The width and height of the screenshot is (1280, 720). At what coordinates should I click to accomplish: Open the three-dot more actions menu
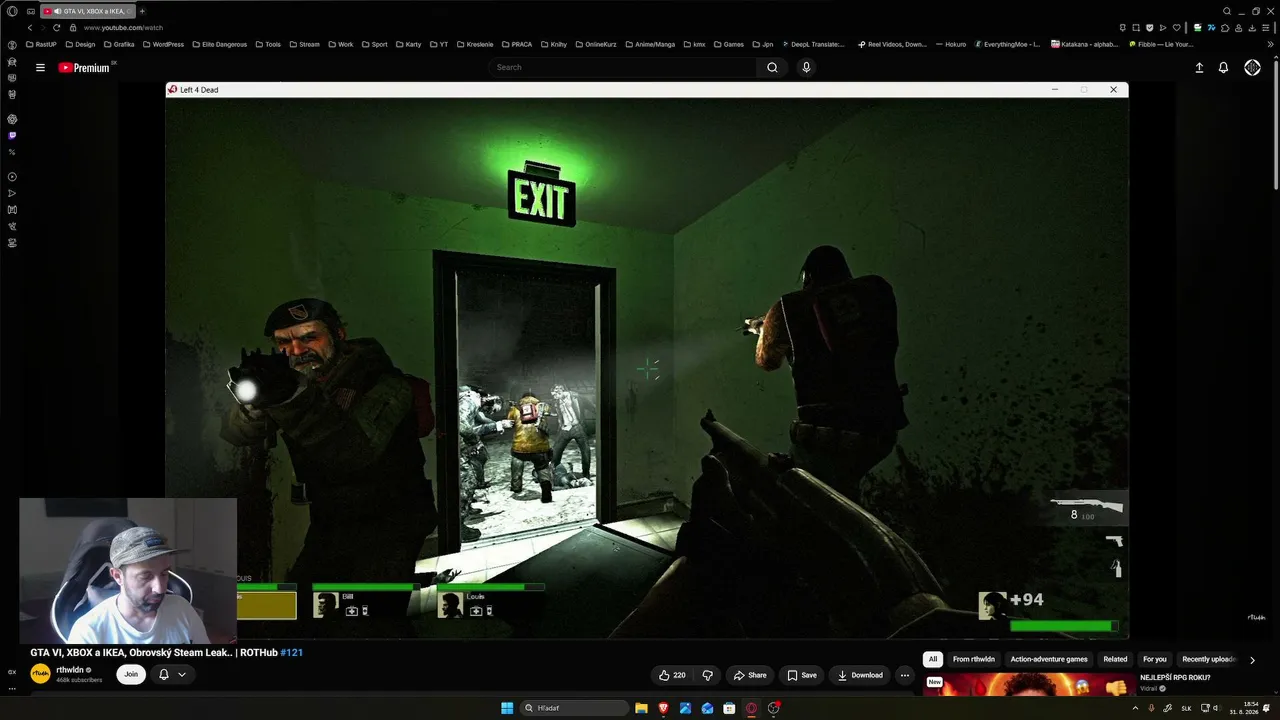coord(905,675)
